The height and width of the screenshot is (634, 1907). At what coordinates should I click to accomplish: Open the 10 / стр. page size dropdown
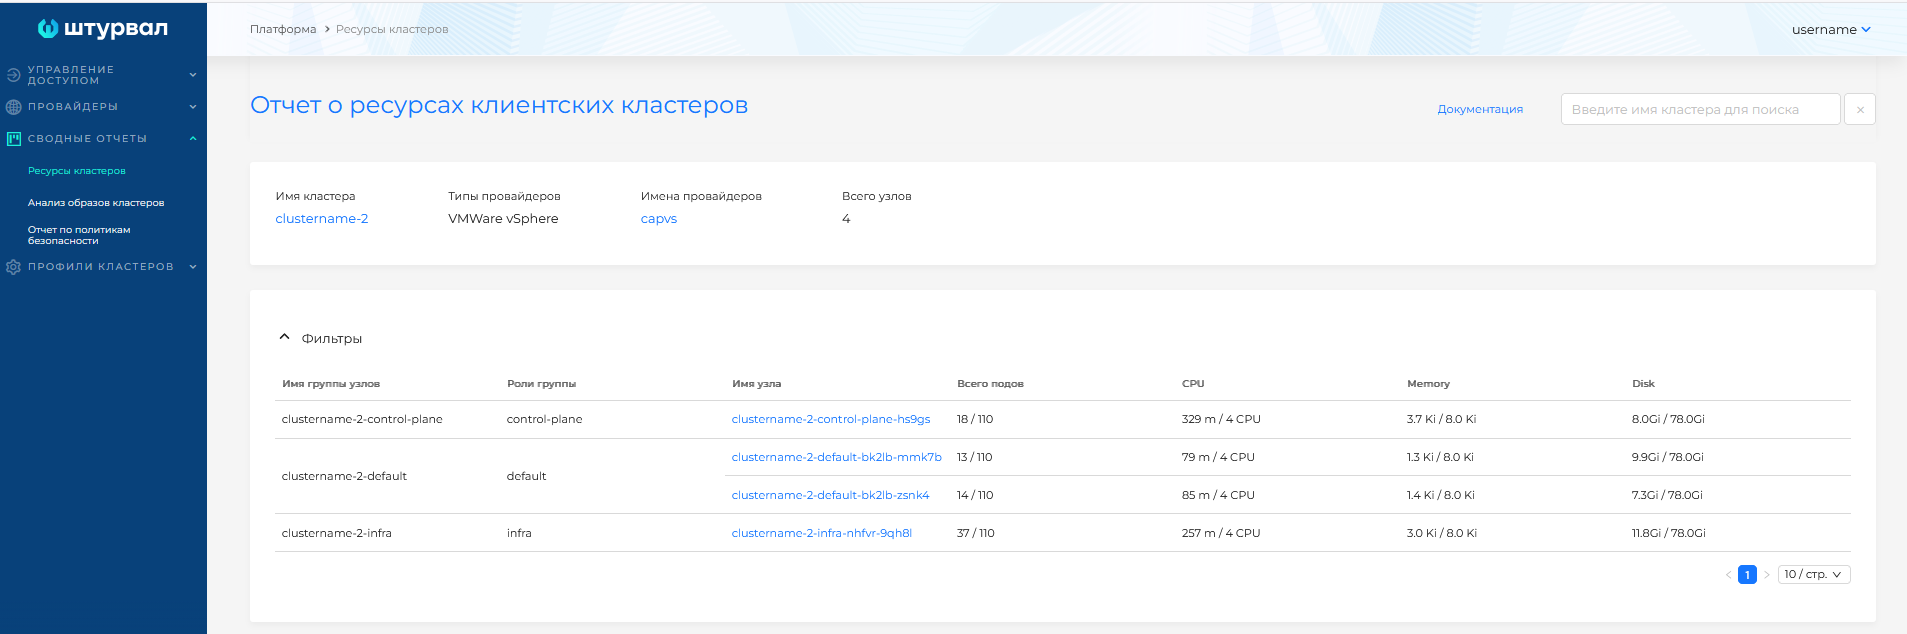click(x=1814, y=574)
